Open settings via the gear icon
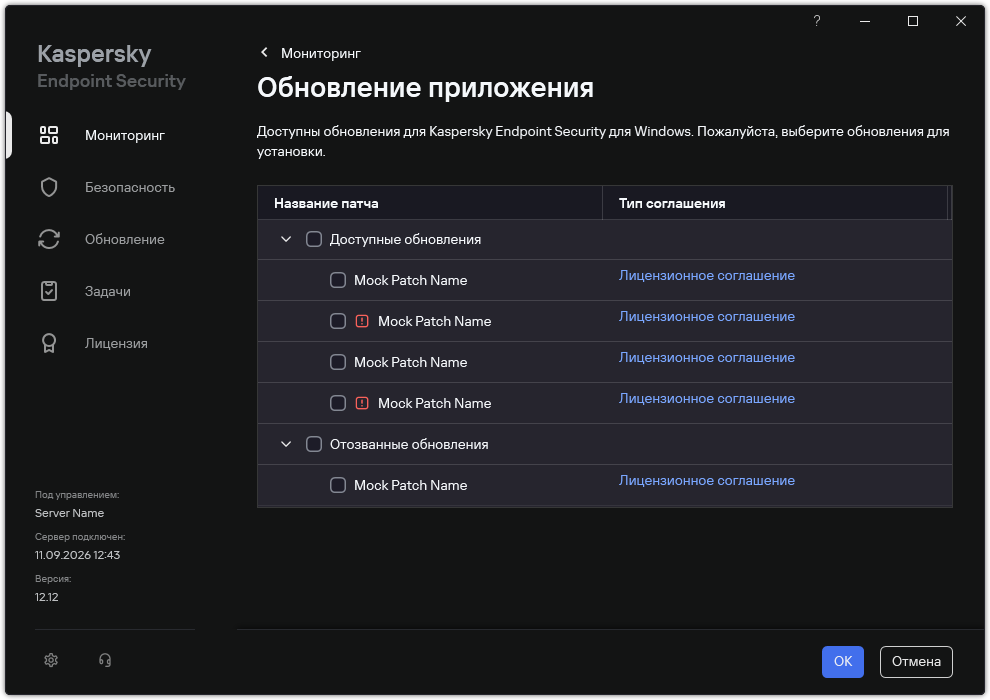Screen dimensions: 990x700 pyautogui.click(x=51, y=660)
